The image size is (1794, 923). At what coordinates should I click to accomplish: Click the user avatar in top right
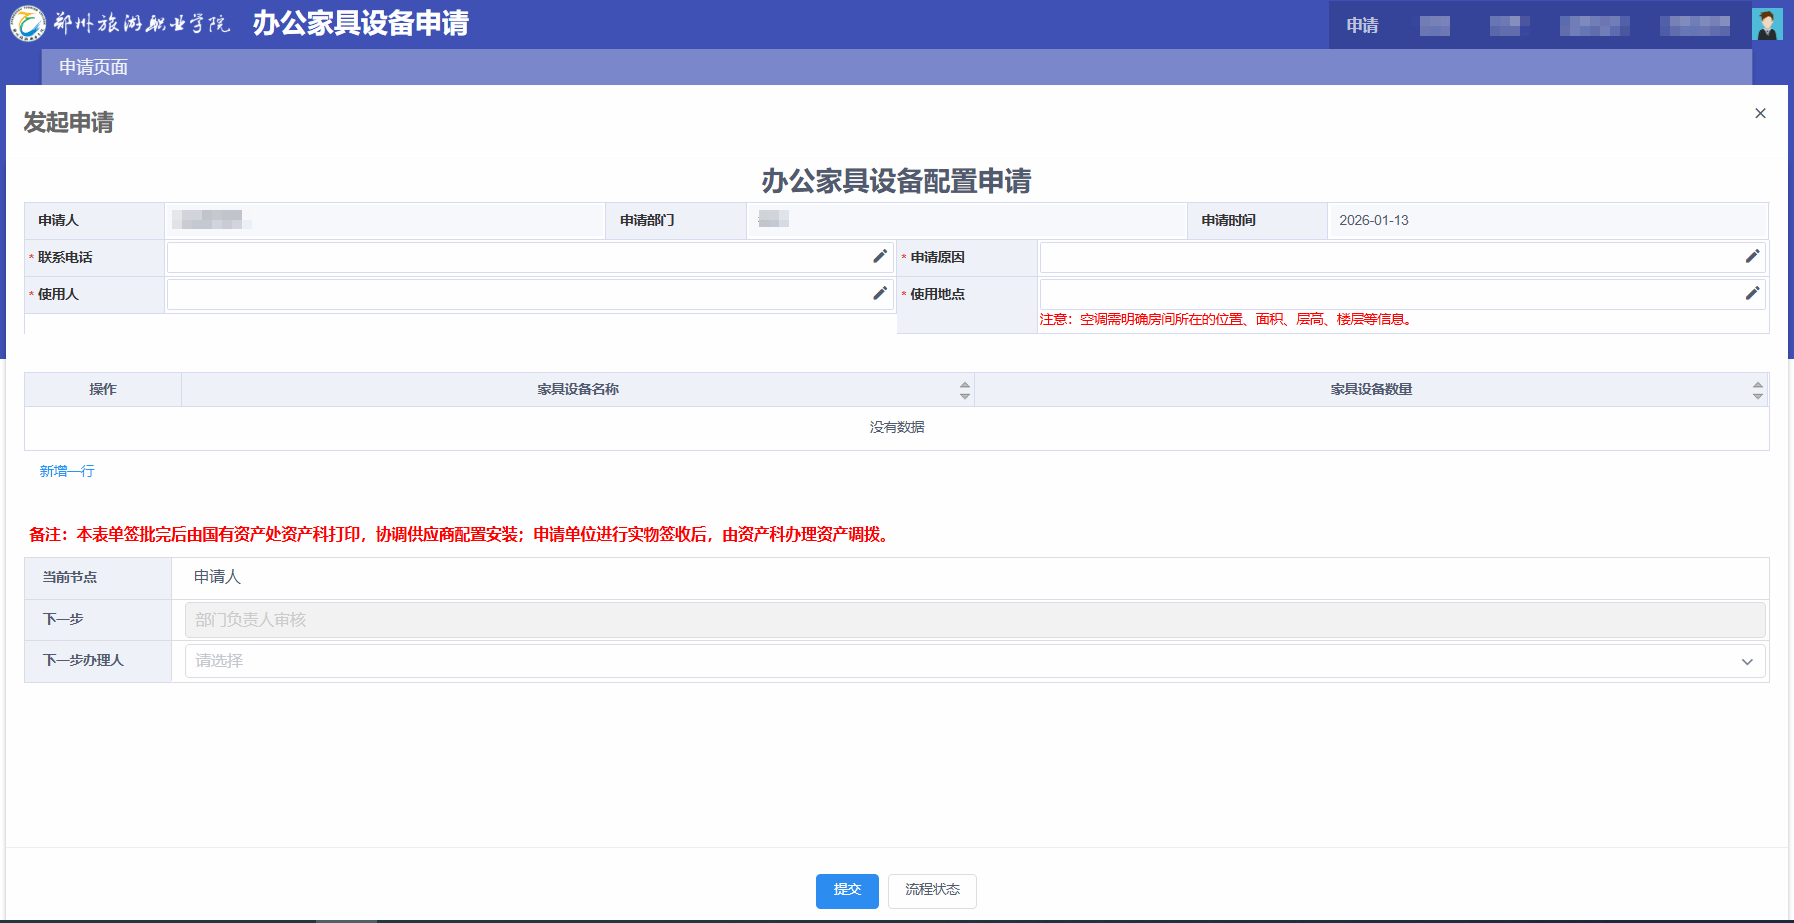pos(1767,24)
